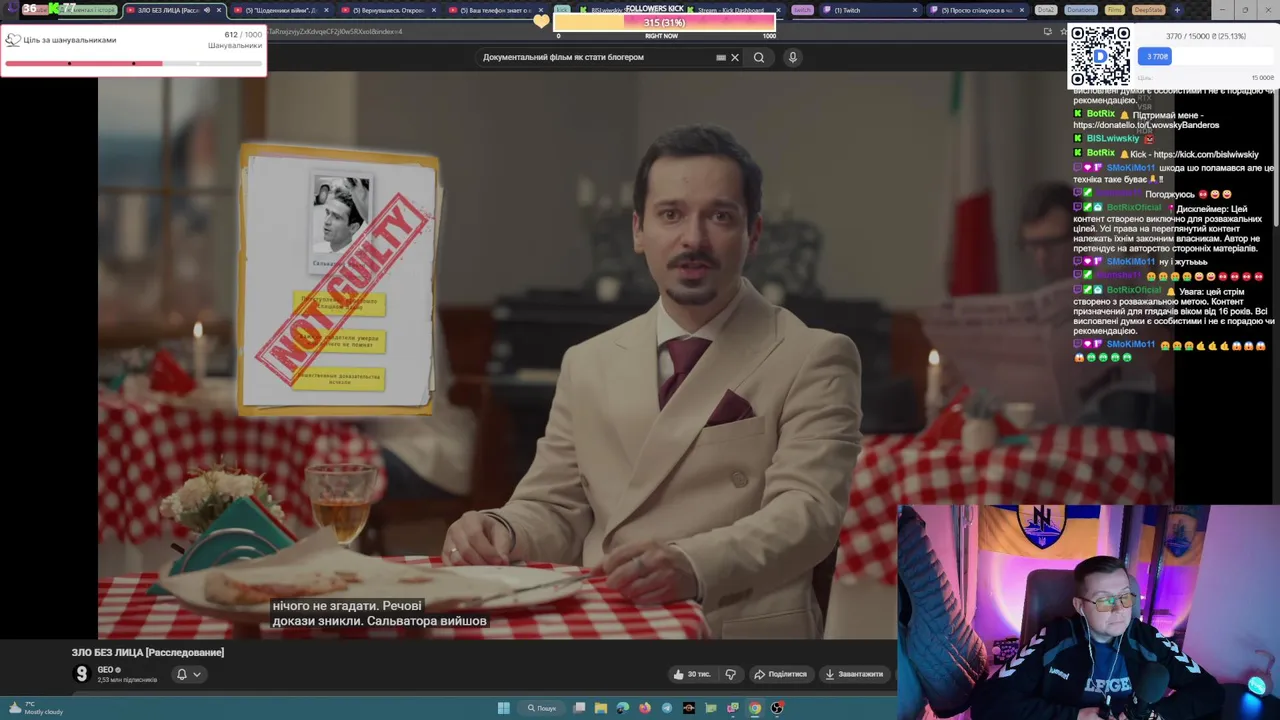1280x720 pixels.
Task: Open Windows Start menu
Action: coord(504,708)
